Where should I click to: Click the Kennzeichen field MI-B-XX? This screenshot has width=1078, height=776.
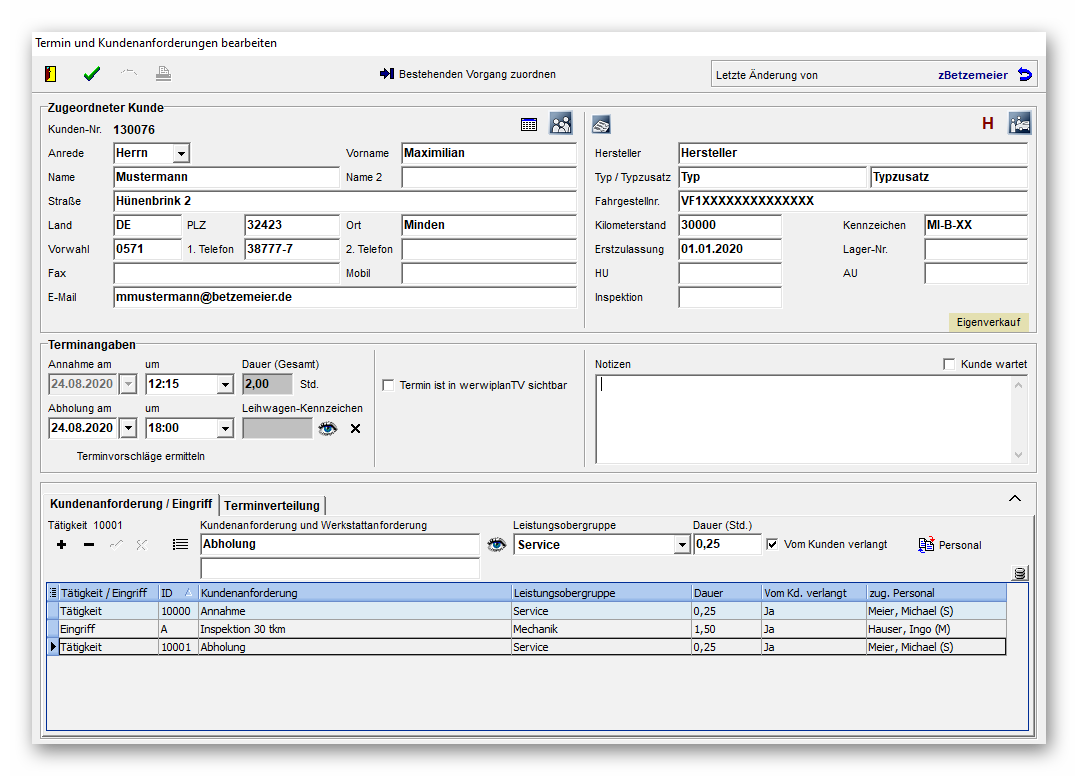(x=976, y=225)
